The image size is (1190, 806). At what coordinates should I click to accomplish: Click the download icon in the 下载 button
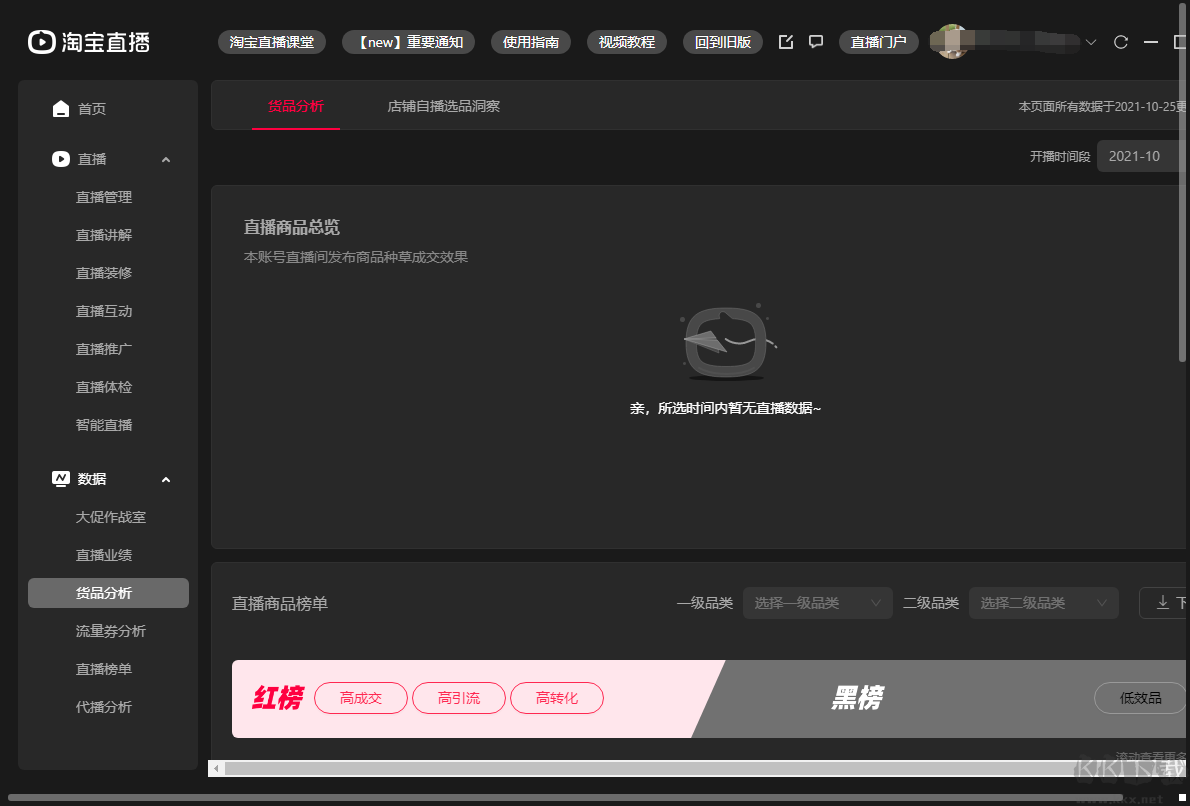pos(1164,602)
